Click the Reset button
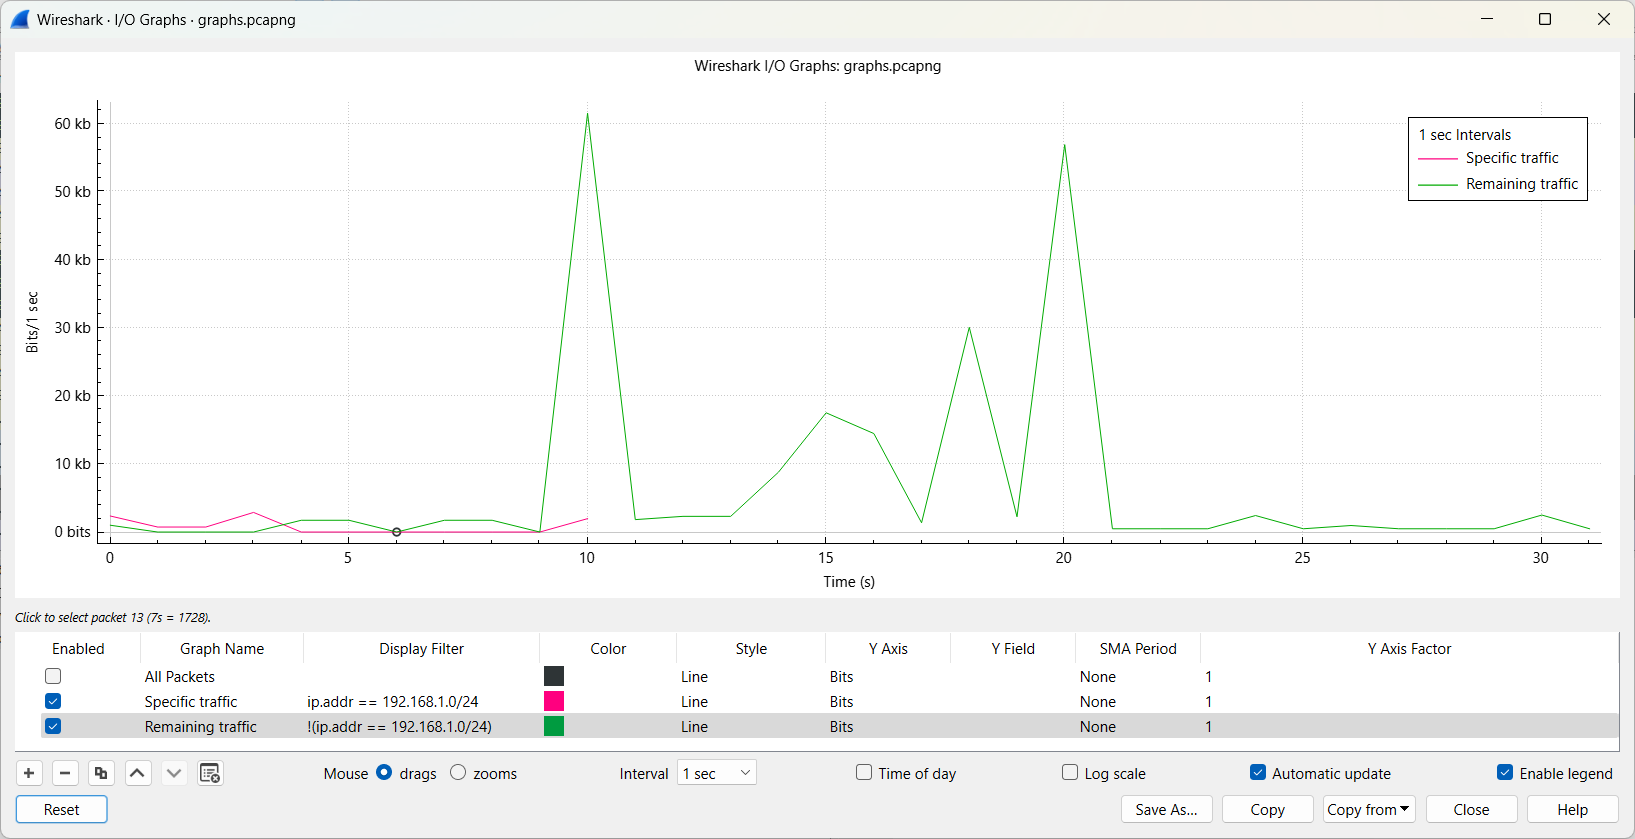The height and width of the screenshot is (839, 1635). coord(62,810)
